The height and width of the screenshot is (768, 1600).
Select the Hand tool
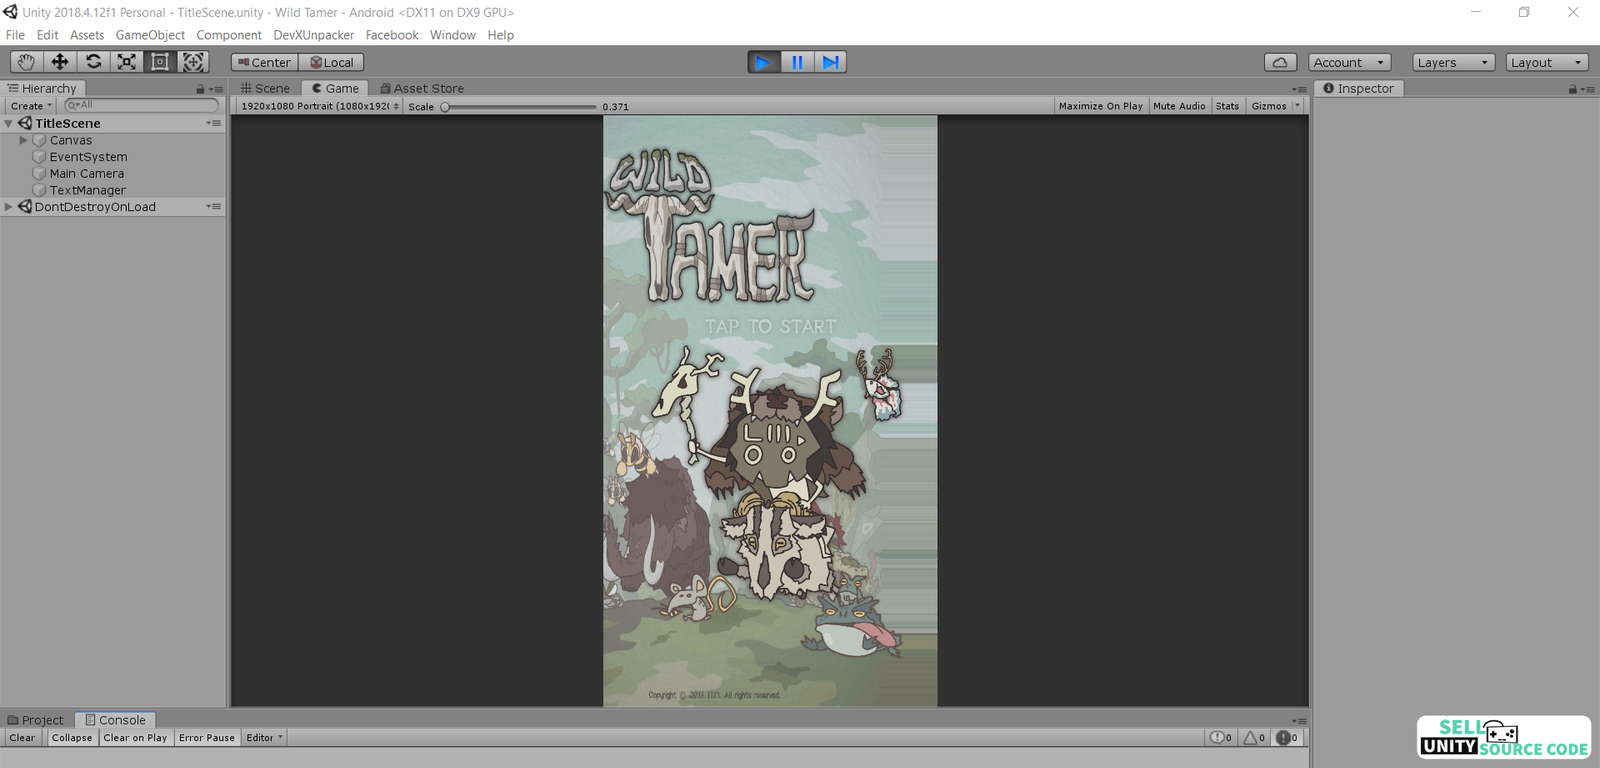(26, 62)
